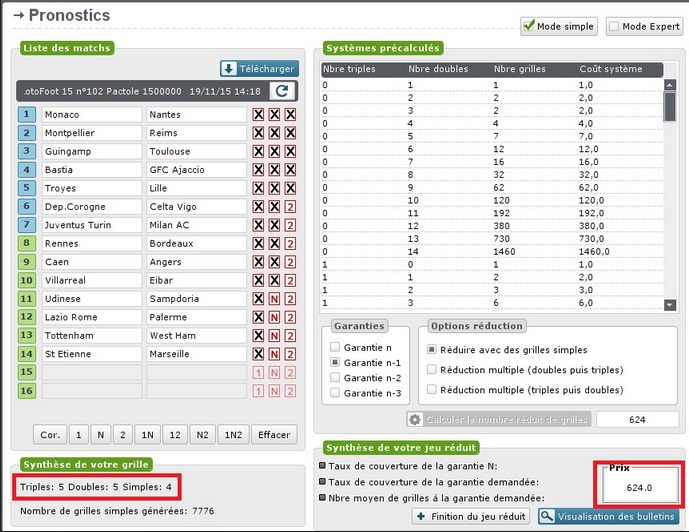This screenshot has height=532, width=689.
Task: Select the Garantie n-2 option
Action: [x=335, y=378]
